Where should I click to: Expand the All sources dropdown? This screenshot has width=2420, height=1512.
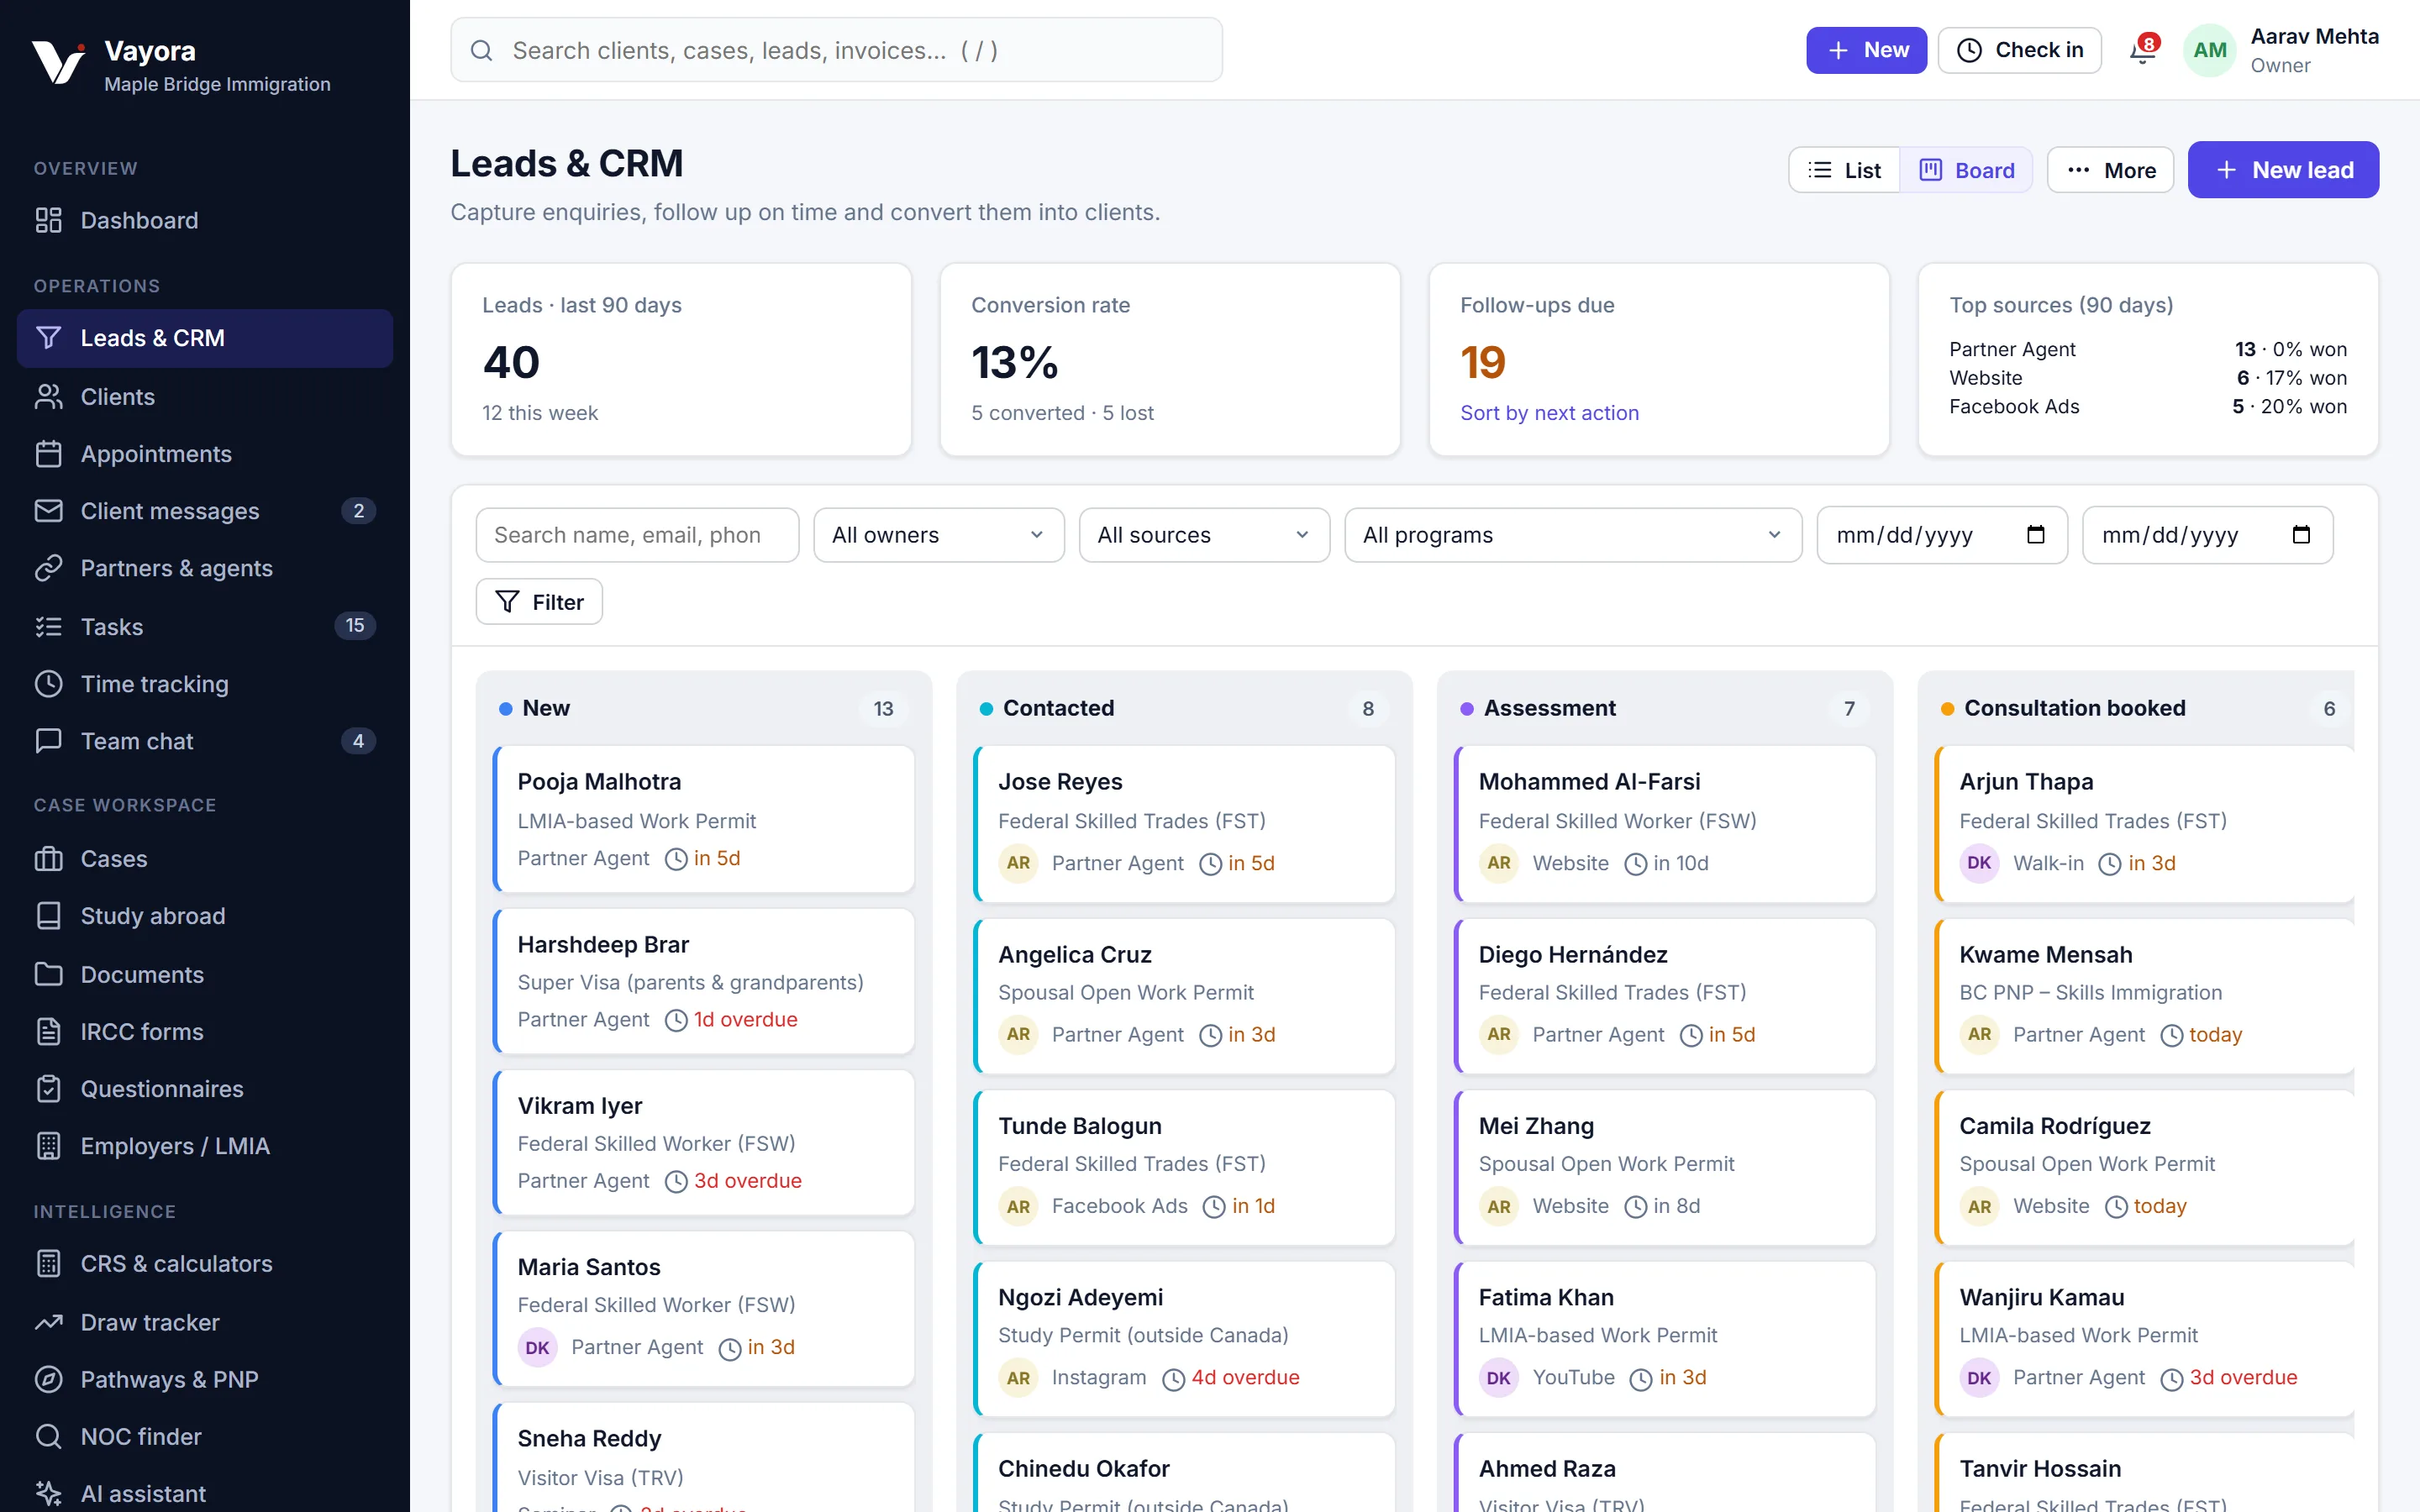tap(1204, 535)
